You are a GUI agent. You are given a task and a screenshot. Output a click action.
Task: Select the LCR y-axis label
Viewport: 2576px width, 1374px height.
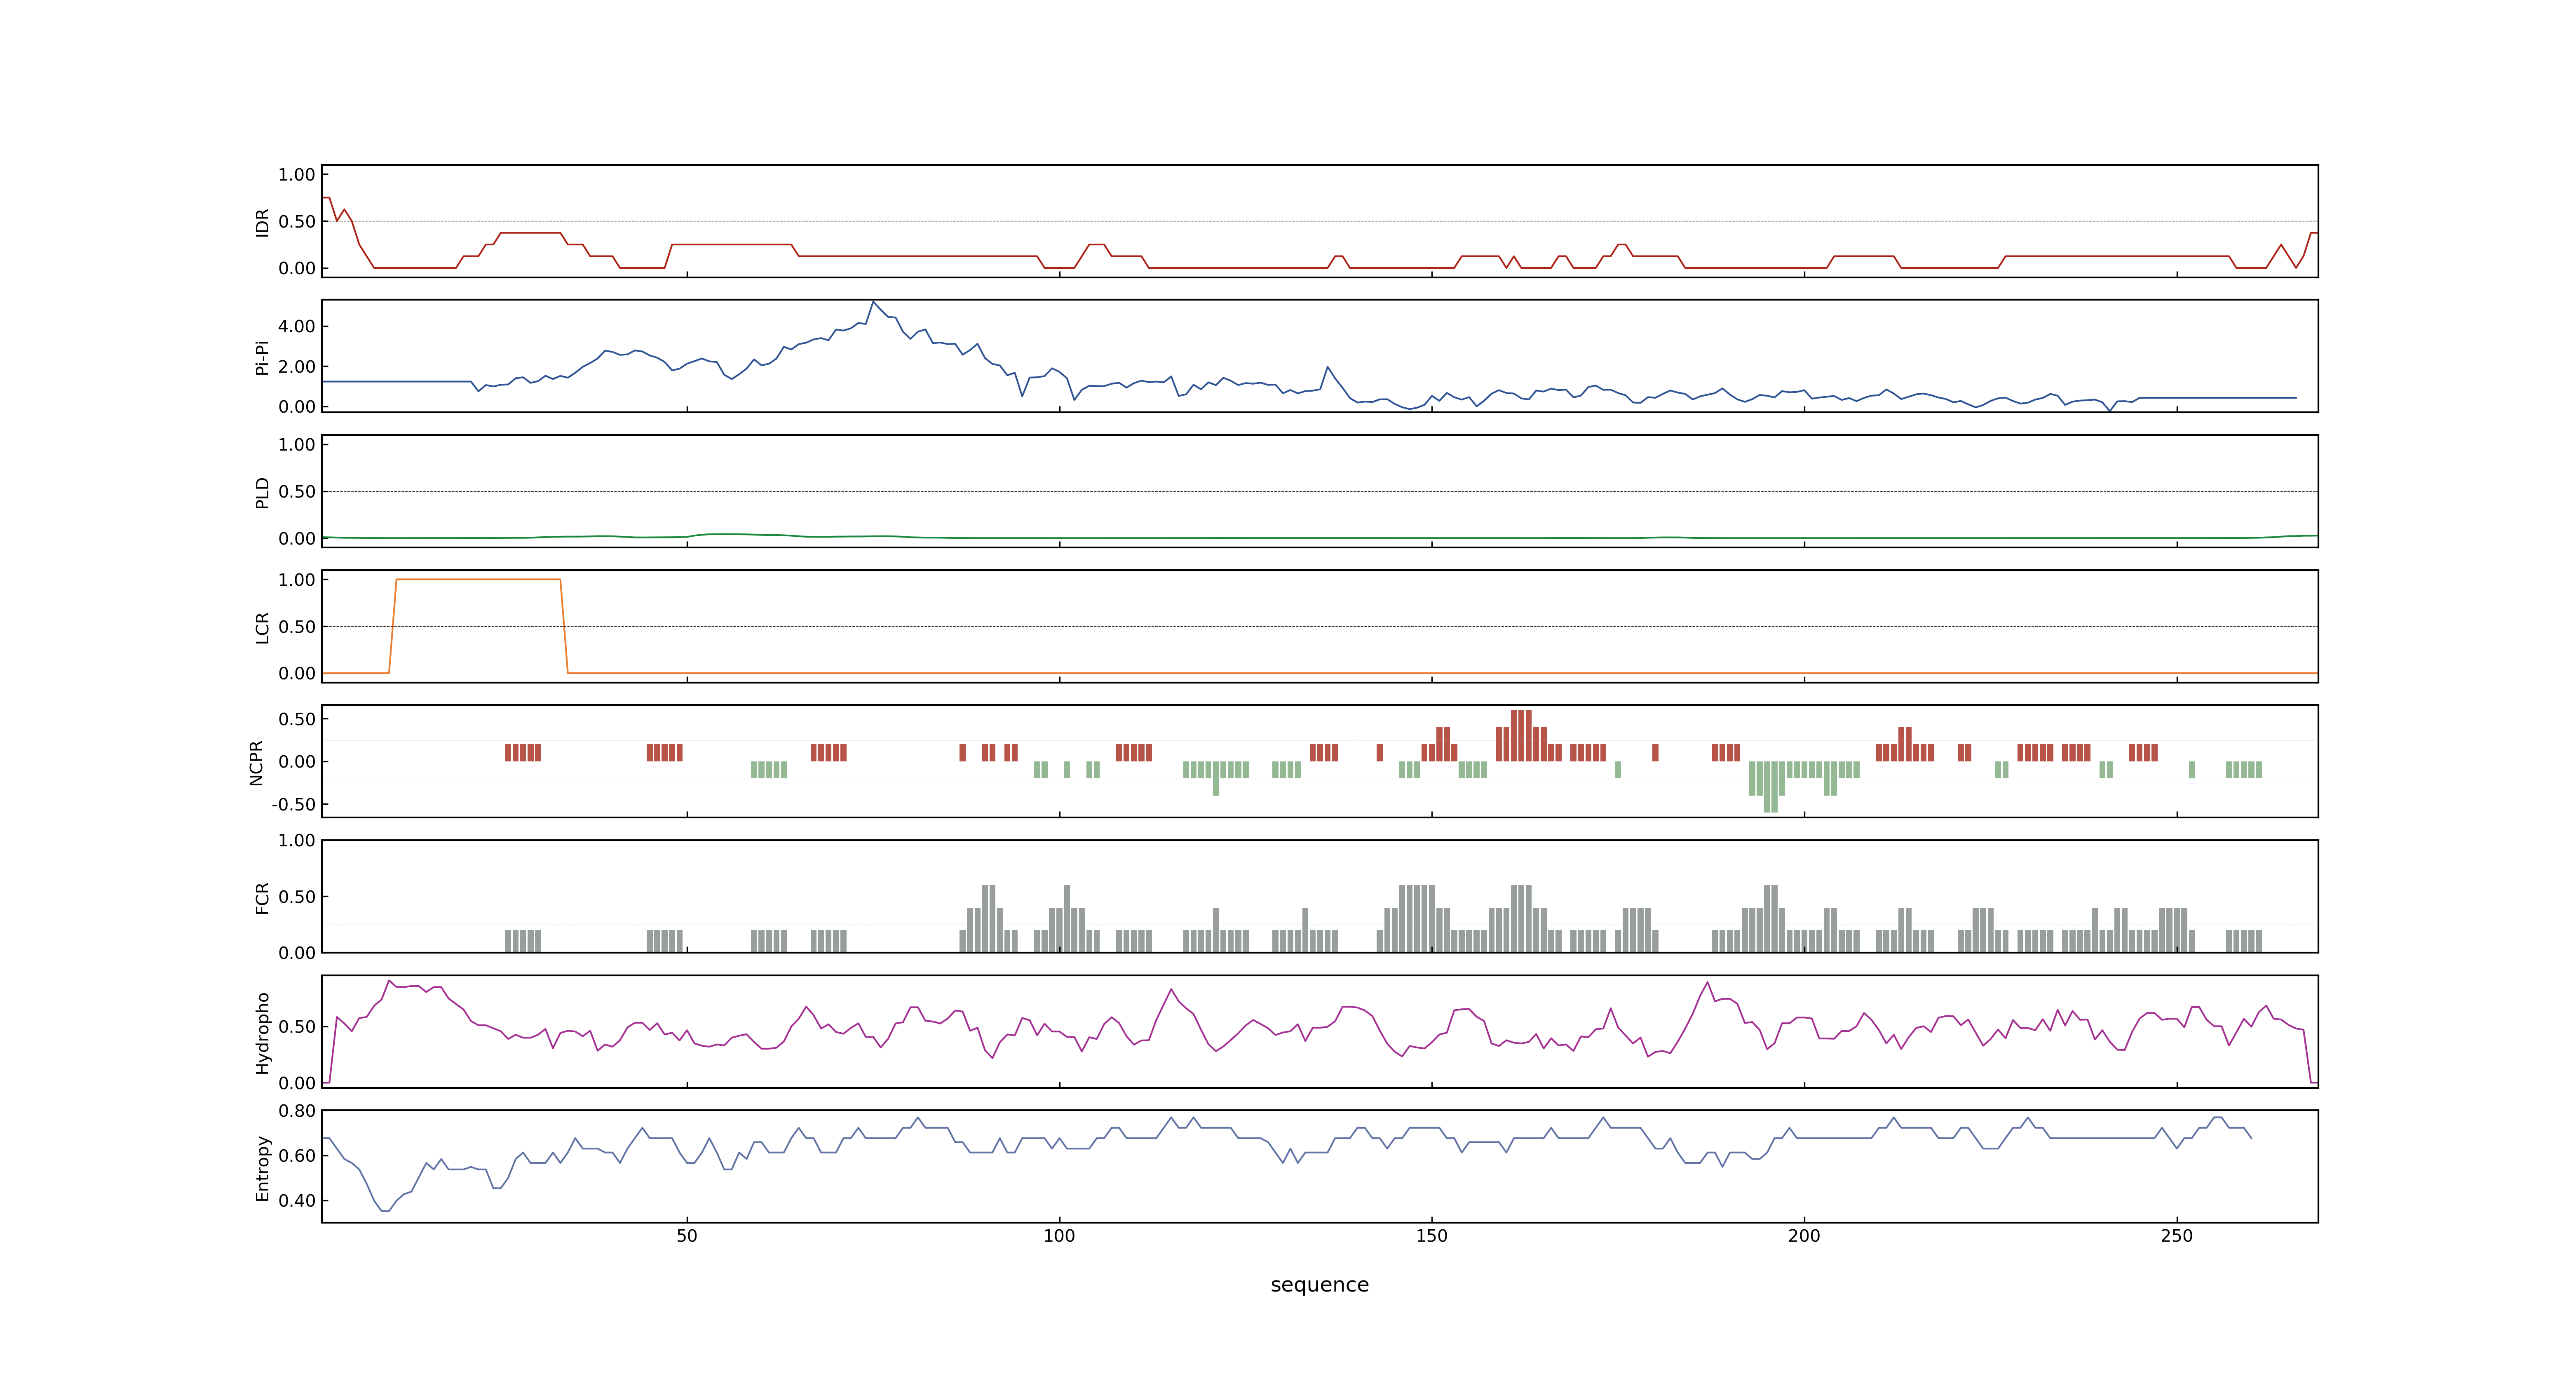(262, 627)
